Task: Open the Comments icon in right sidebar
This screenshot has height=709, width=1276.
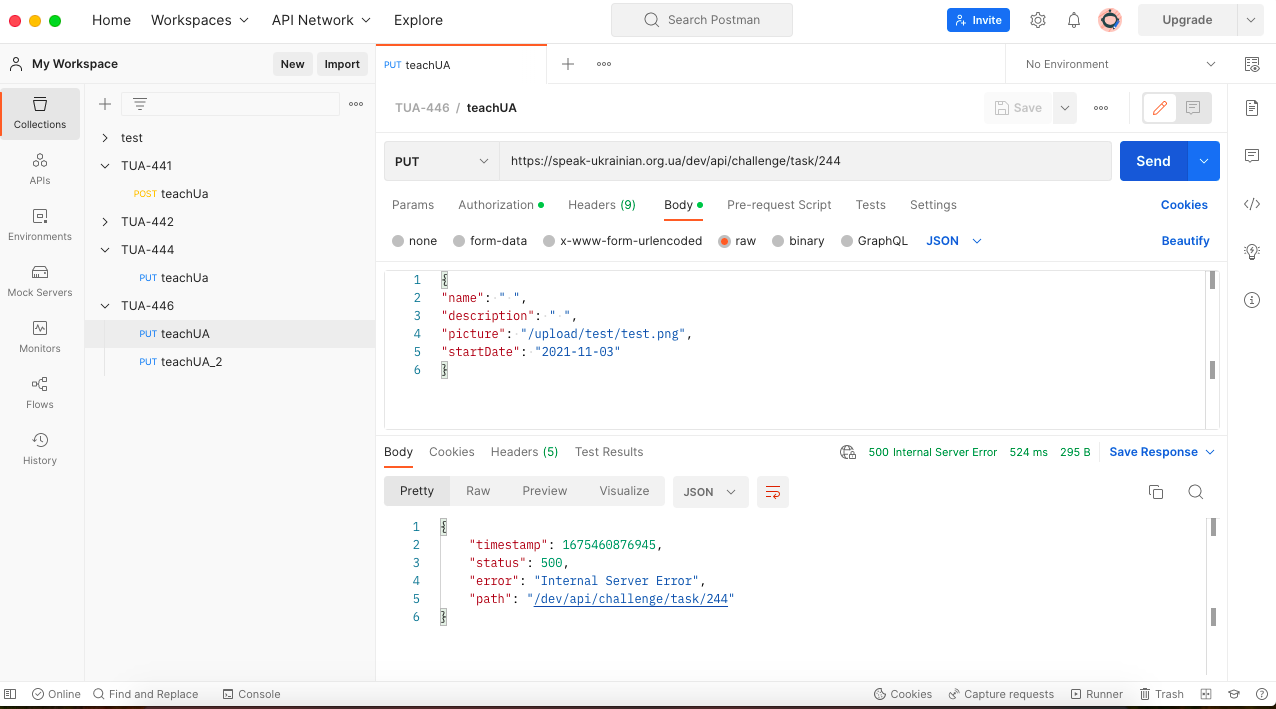Action: [1252, 156]
